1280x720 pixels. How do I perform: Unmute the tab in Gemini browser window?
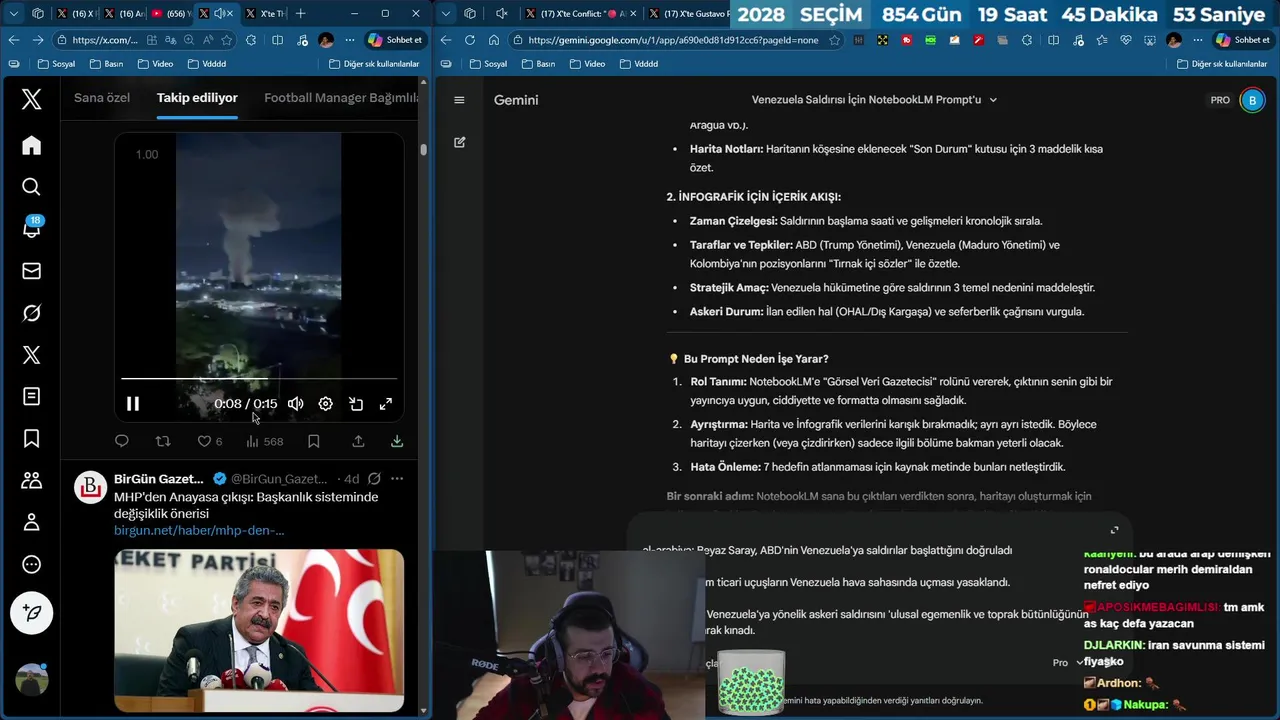[502, 13]
